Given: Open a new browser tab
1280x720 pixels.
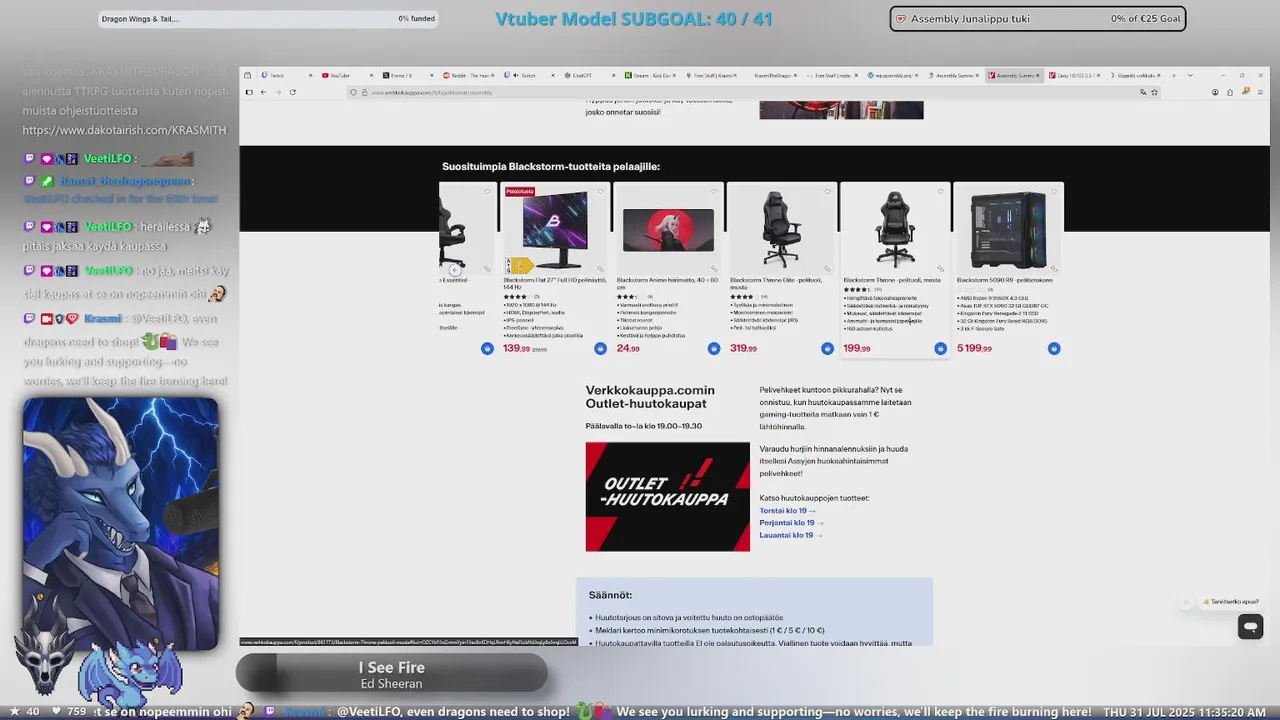Looking at the screenshot, I should pyautogui.click(x=1175, y=75).
